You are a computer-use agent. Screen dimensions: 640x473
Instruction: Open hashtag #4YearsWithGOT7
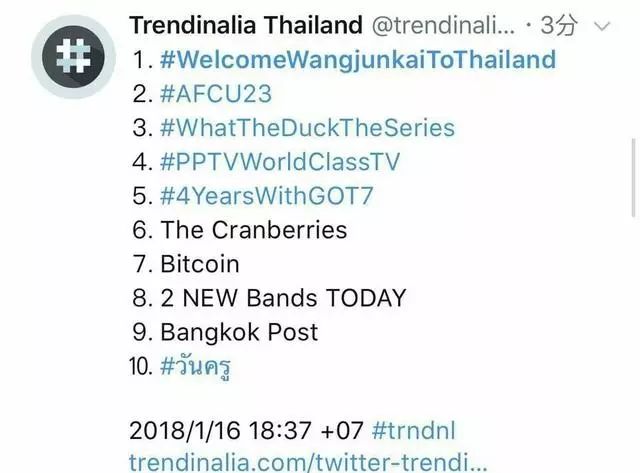click(x=267, y=195)
